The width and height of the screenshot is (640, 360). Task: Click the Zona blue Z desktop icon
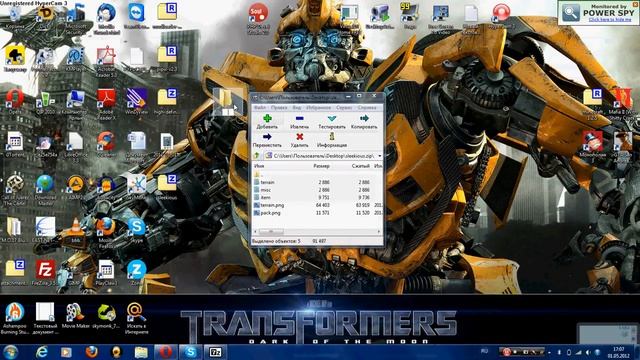136,273
